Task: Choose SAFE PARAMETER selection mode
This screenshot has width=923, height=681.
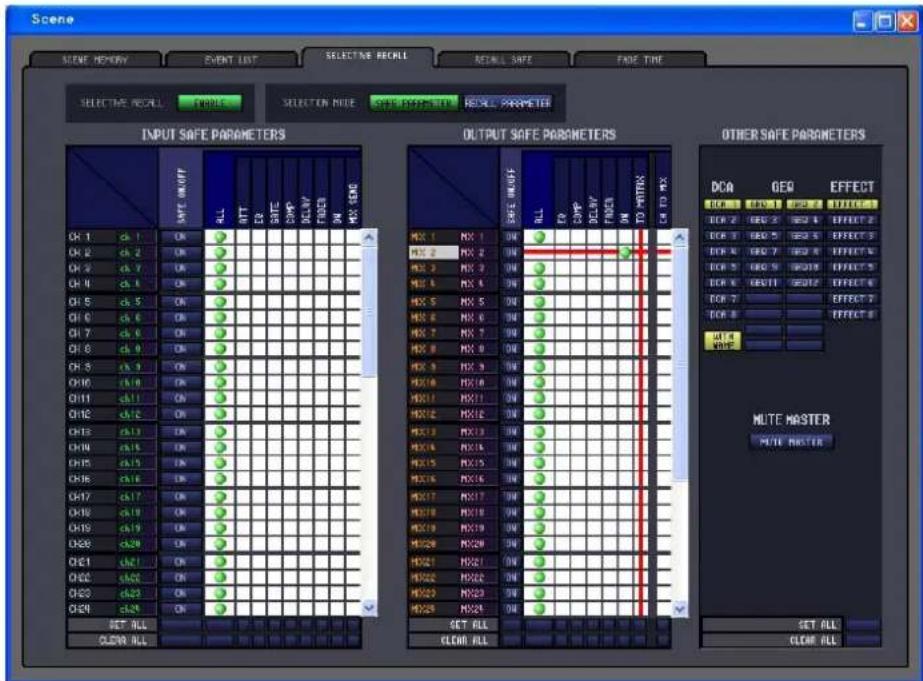Action: [414, 103]
